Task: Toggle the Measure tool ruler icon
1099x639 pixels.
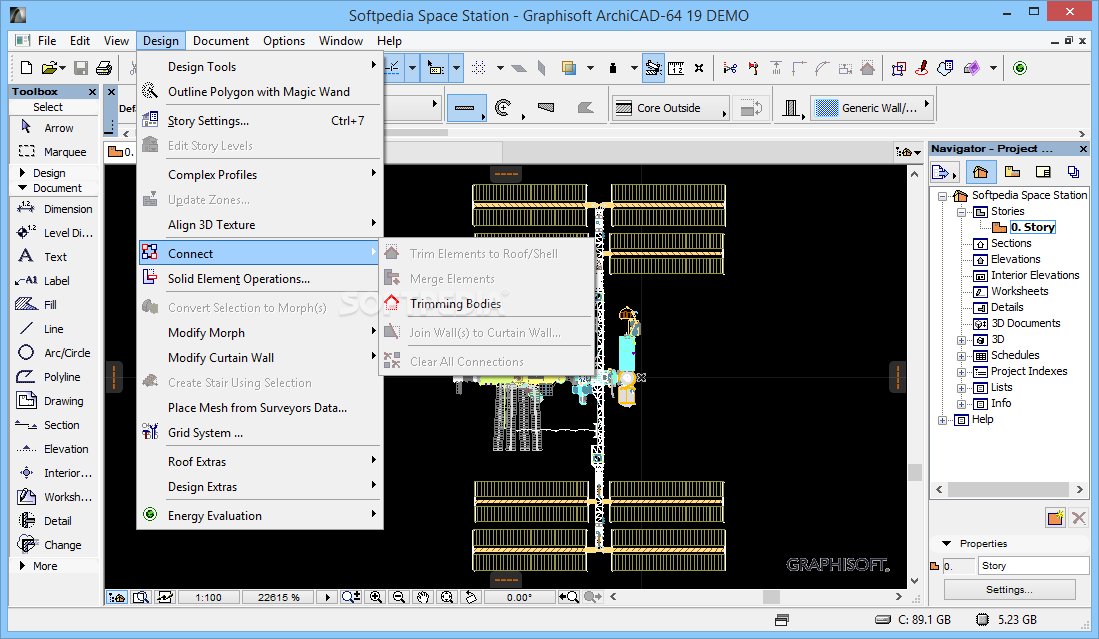Action: tap(676, 68)
